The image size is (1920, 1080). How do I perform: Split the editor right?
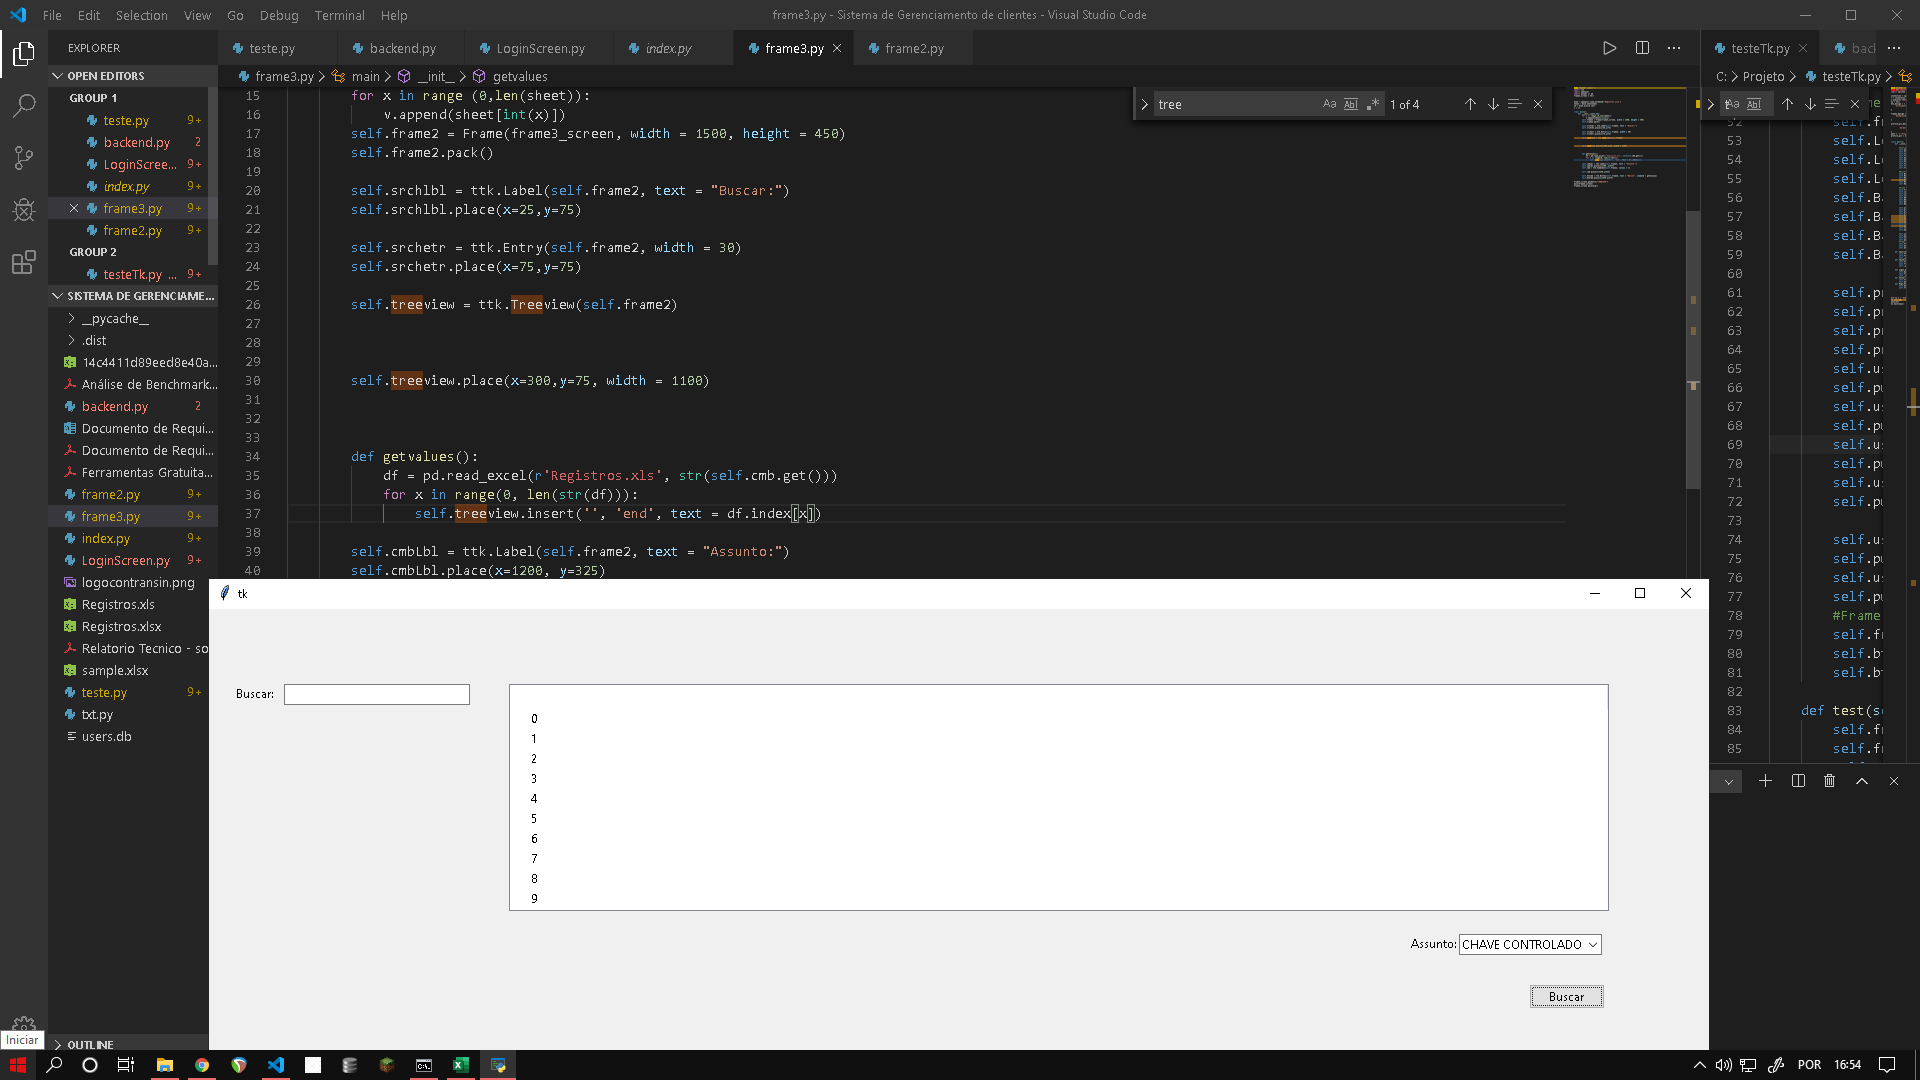(1642, 48)
